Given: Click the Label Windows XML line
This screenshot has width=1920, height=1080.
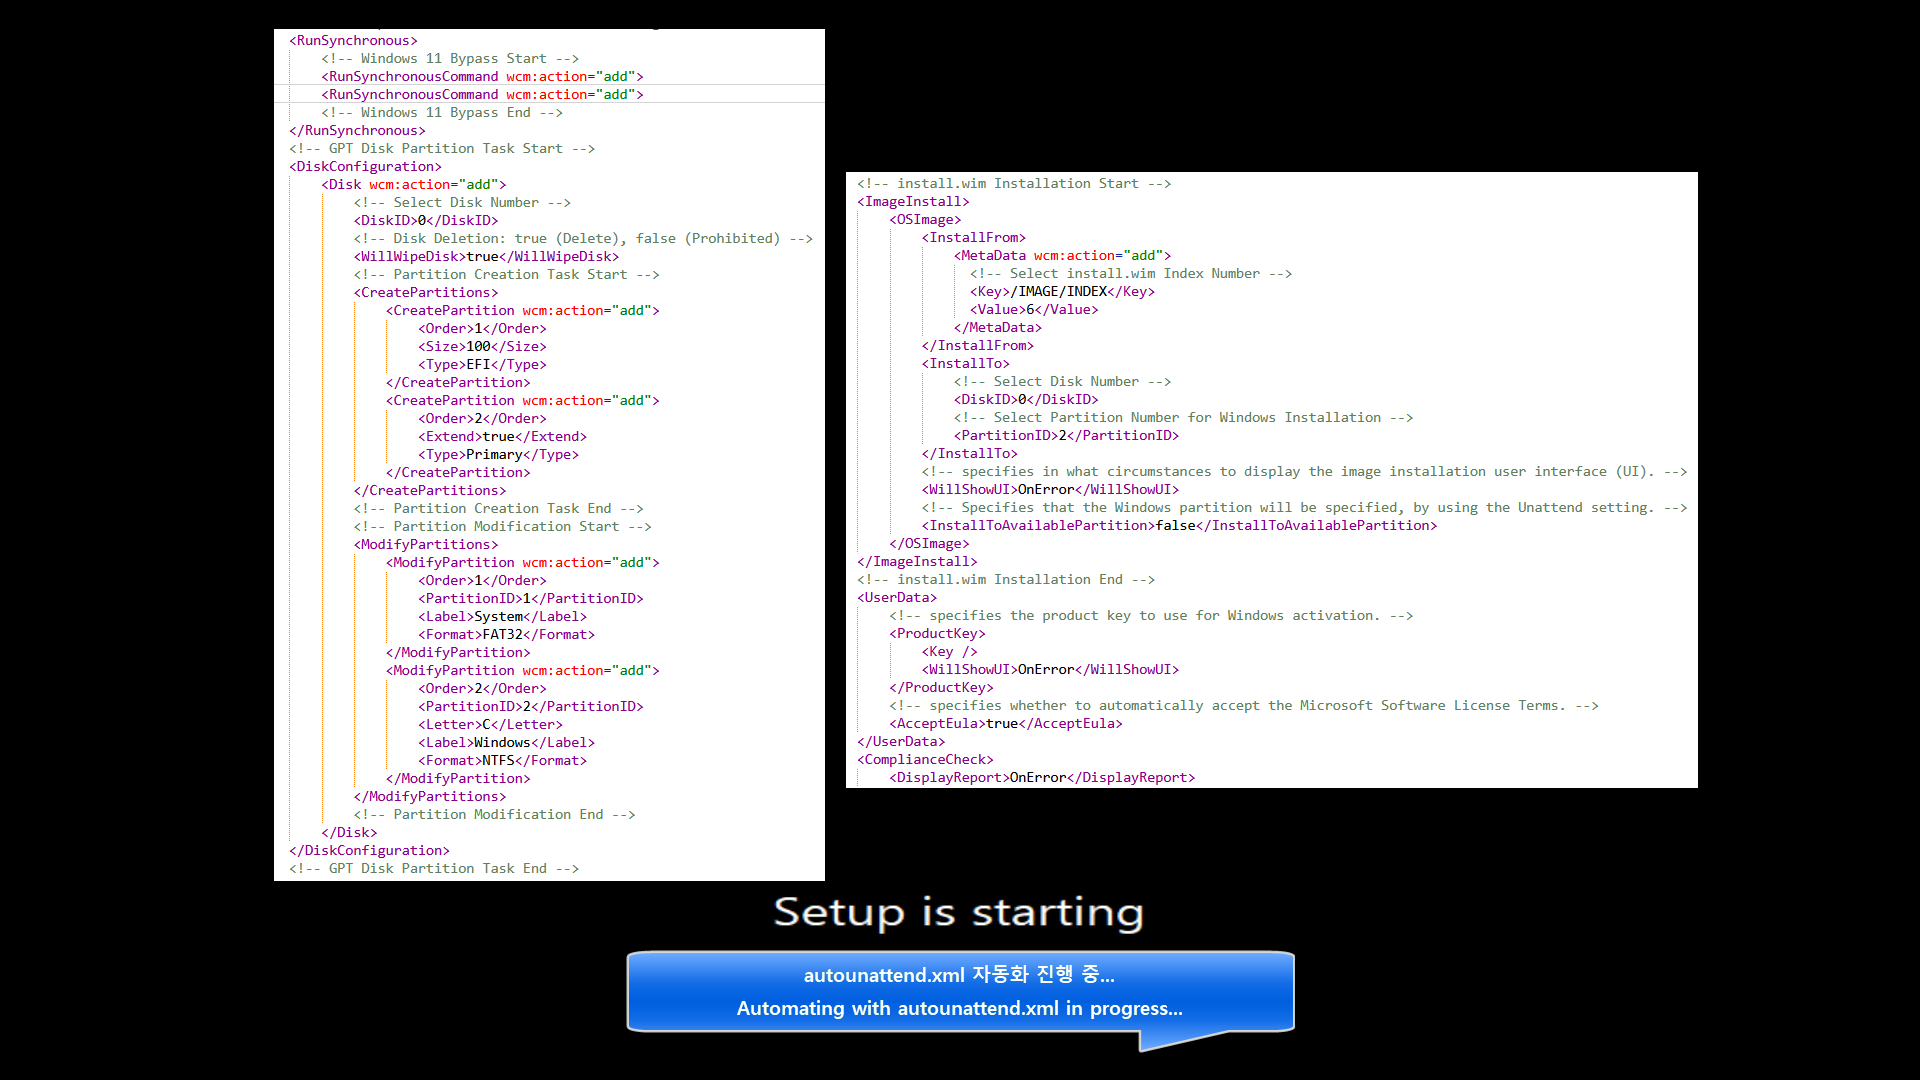Looking at the screenshot, I should tap(506, 743).
